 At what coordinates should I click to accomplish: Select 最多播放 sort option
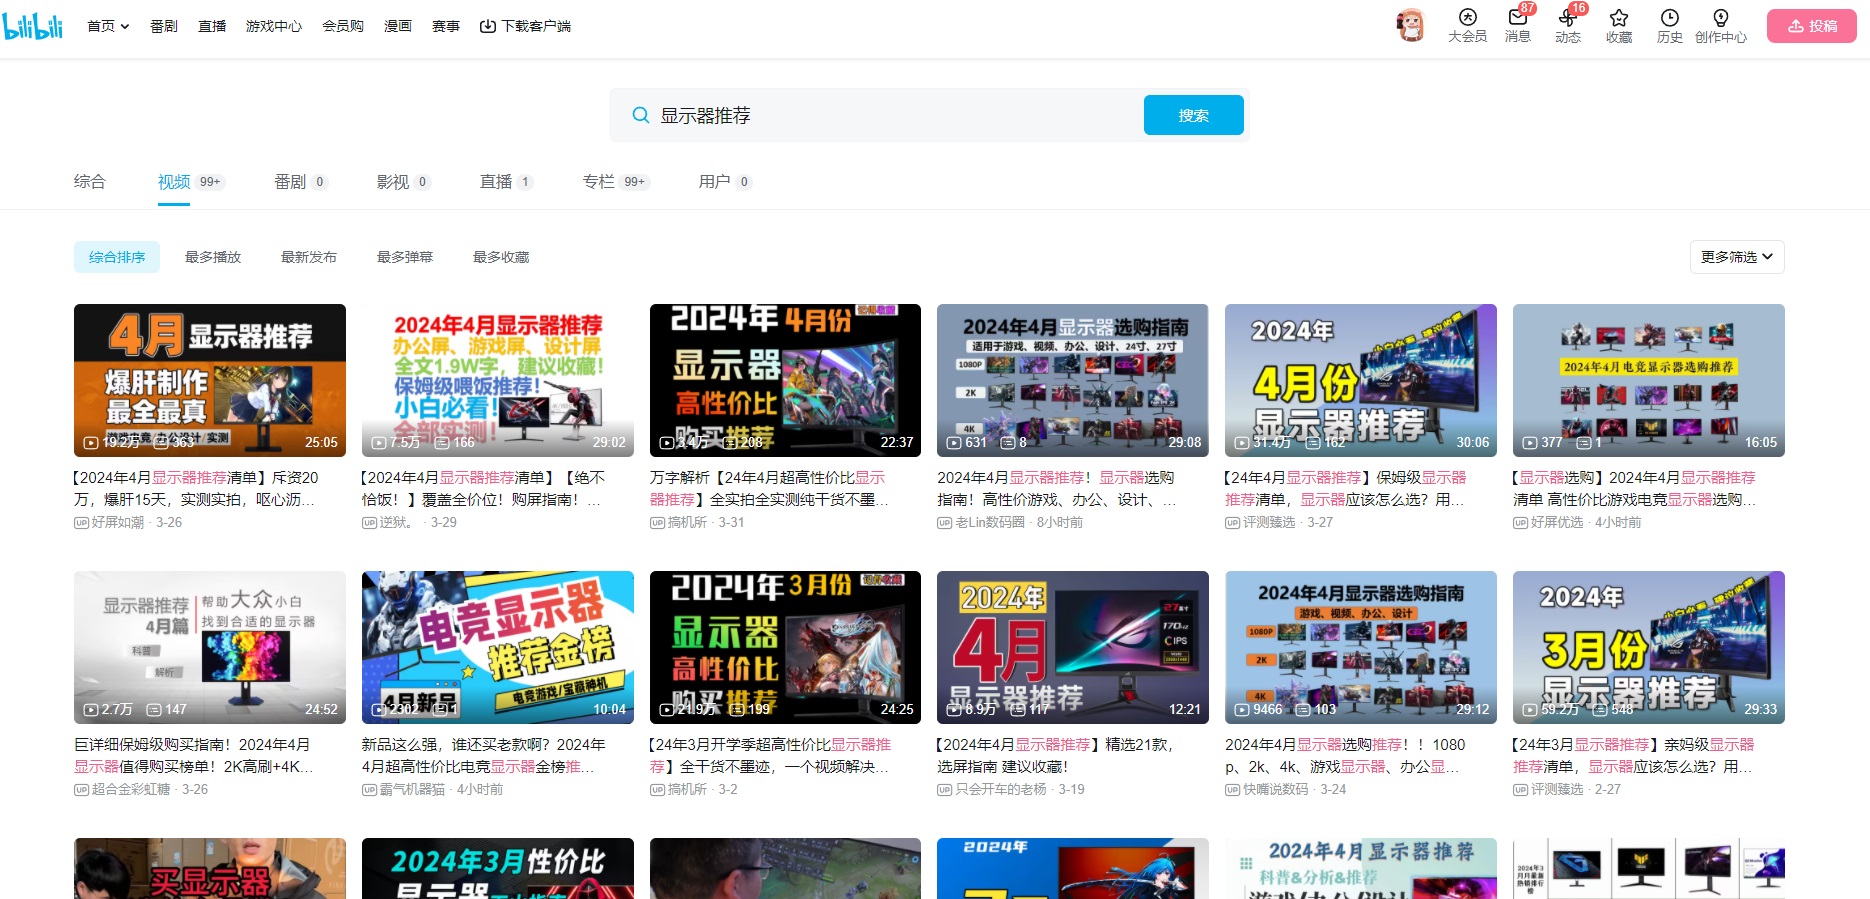tap(213, 257)
